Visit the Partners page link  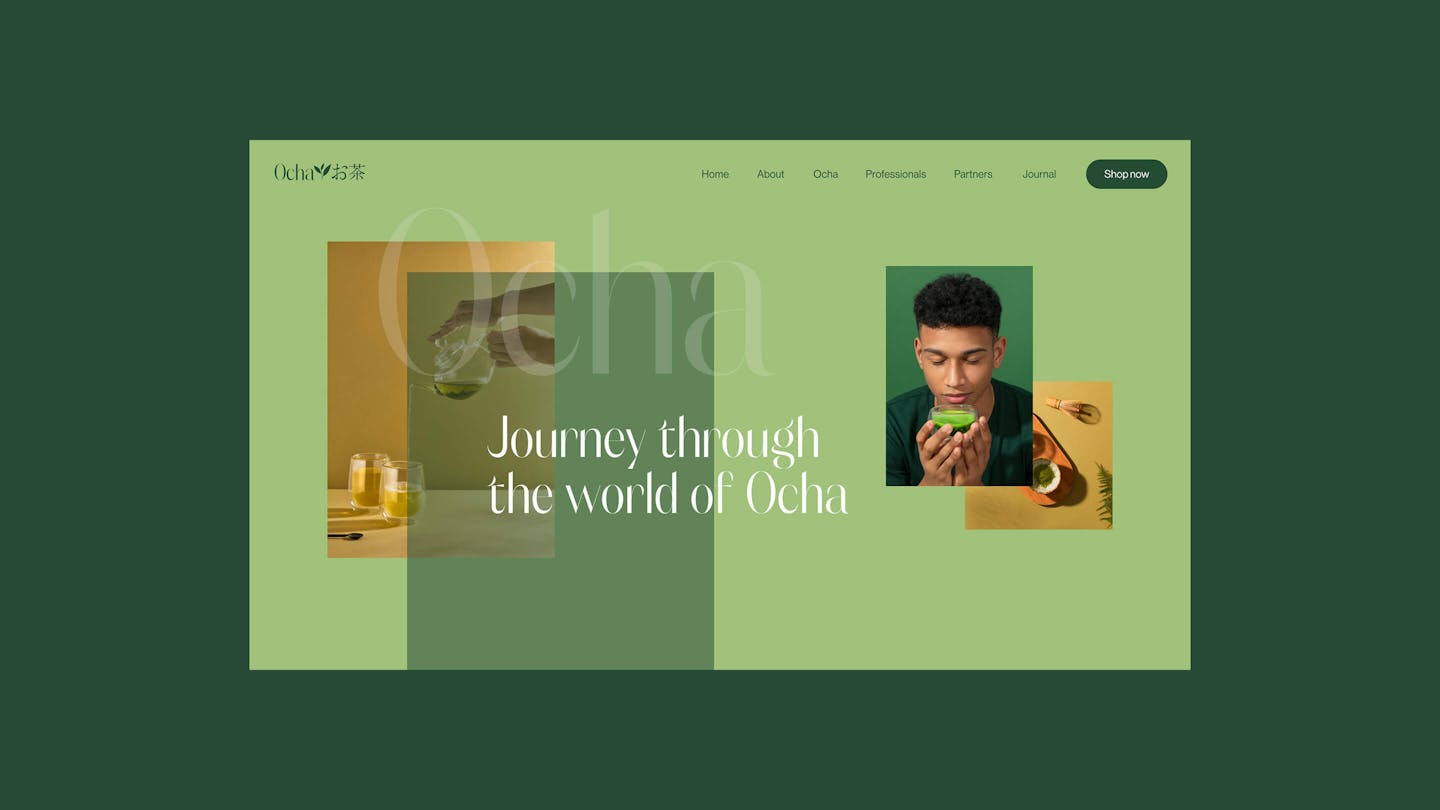[x=973, y=174]
